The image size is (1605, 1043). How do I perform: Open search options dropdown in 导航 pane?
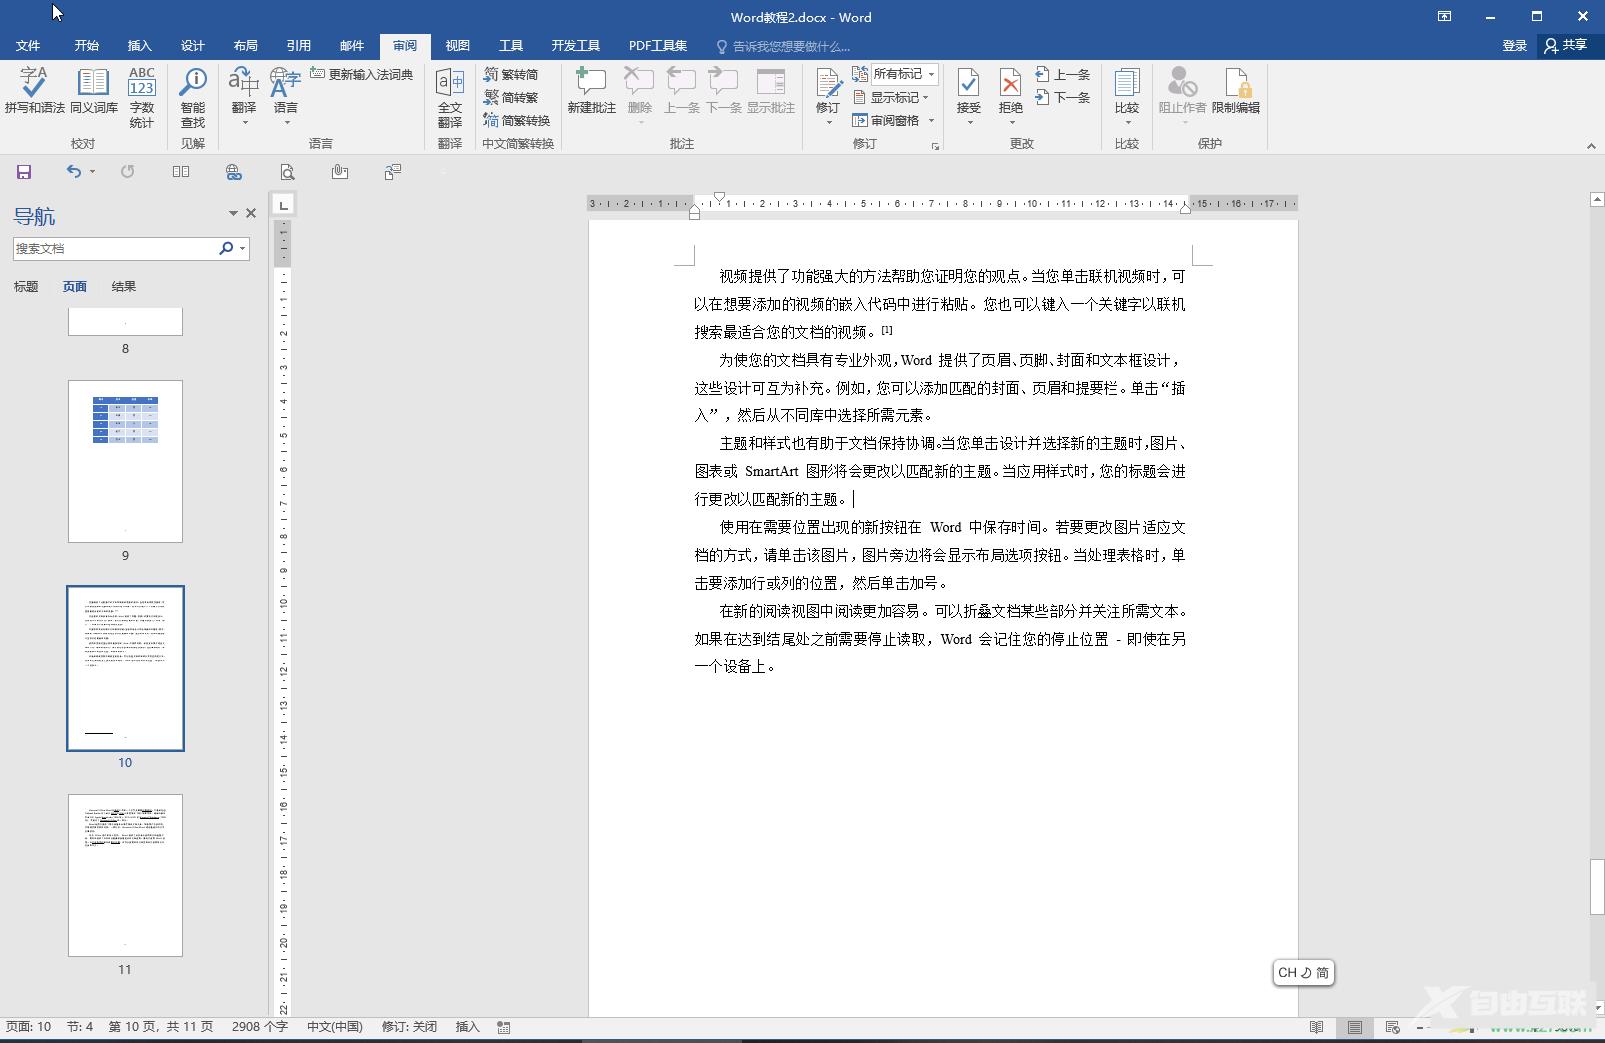pyautogui.click(x=242, y=248)
